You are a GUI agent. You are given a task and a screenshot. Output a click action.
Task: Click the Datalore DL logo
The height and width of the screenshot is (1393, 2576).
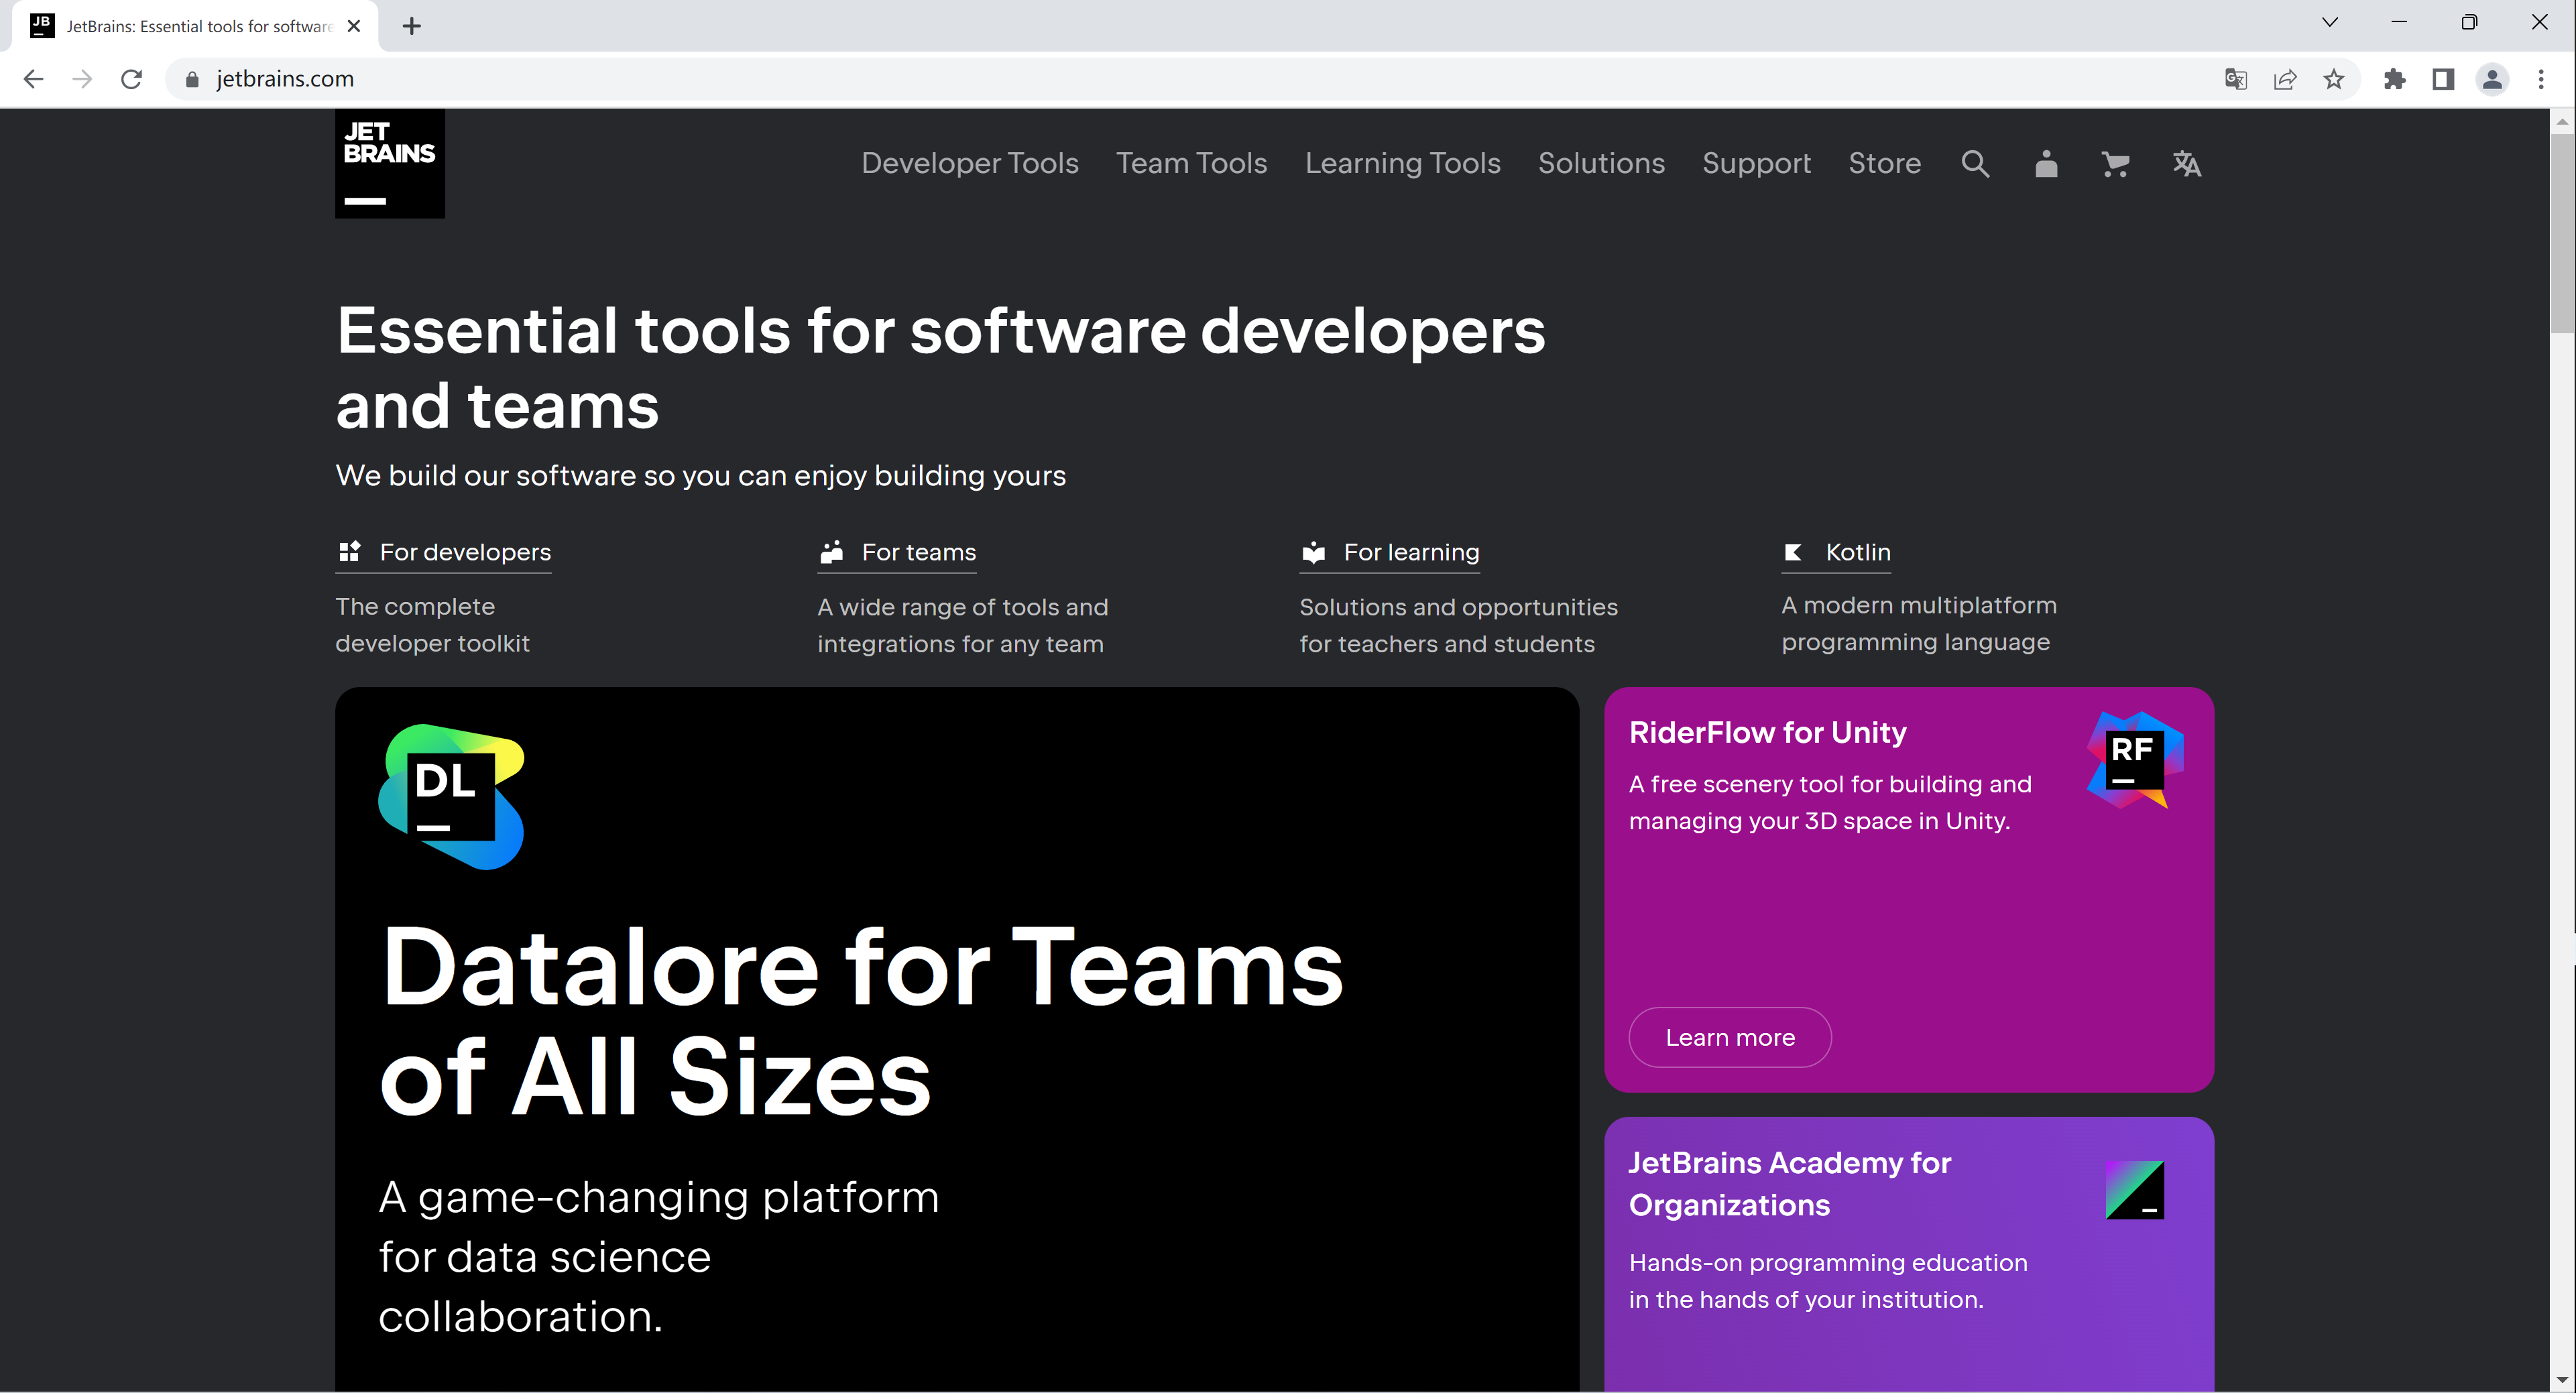point(451,796)
